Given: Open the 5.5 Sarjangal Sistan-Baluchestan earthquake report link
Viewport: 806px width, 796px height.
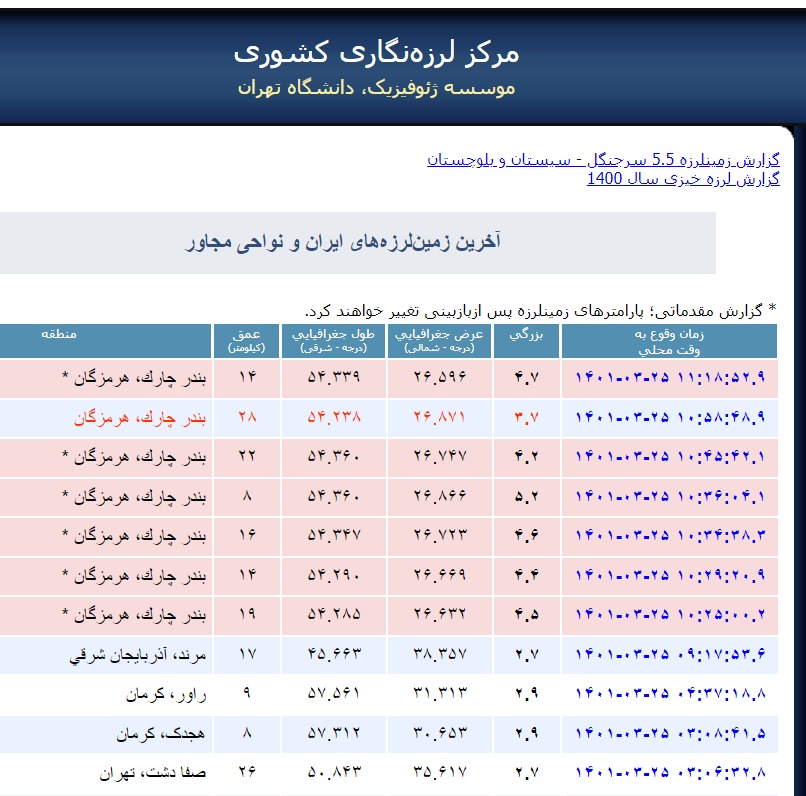Looking at the screenshot, I should click(x=603, y=160).
